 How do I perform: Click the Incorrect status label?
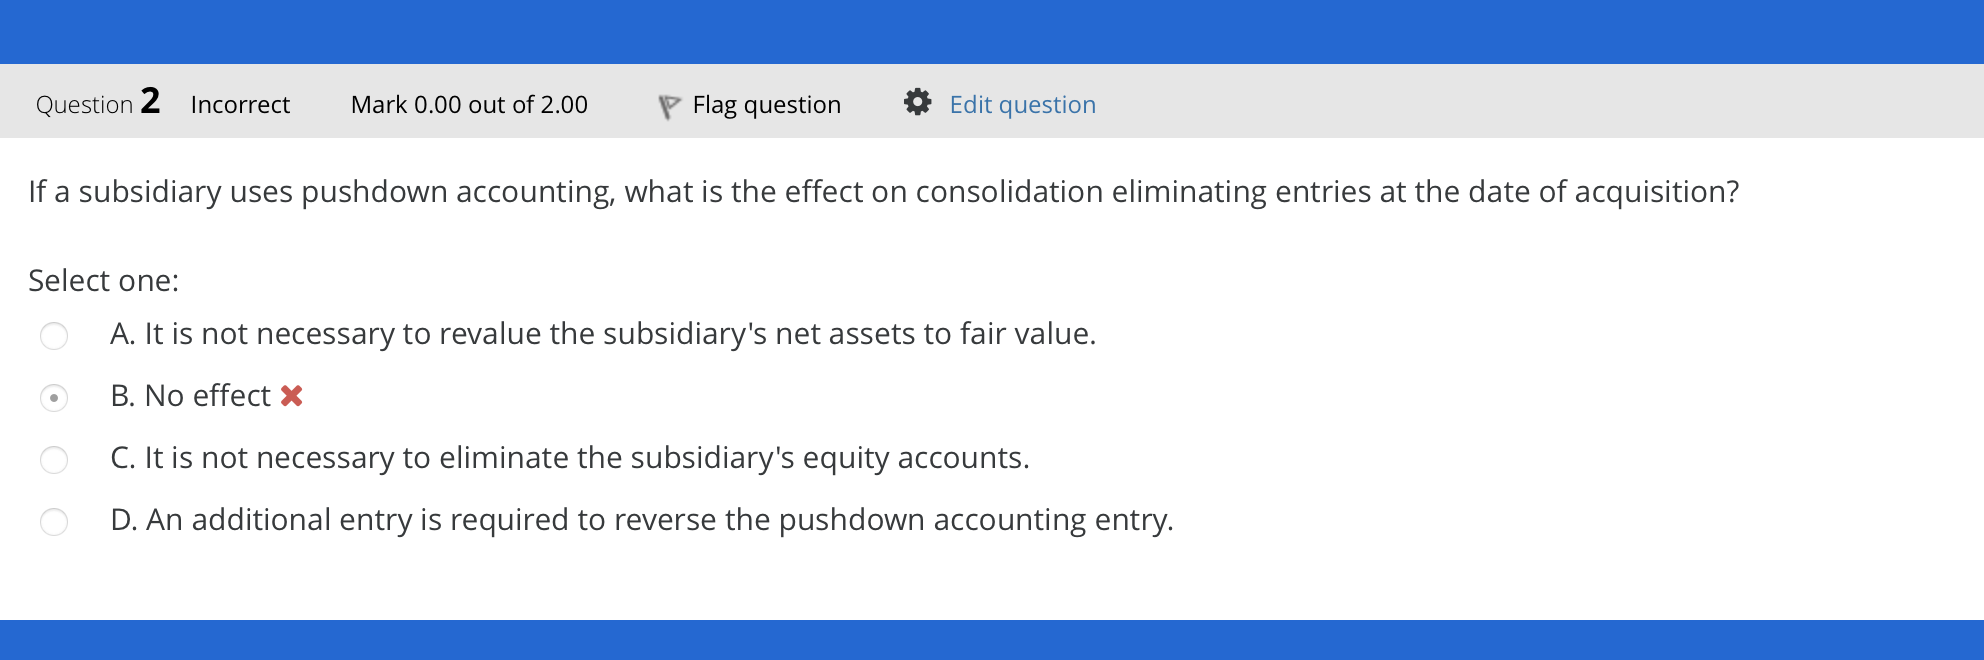239,104
